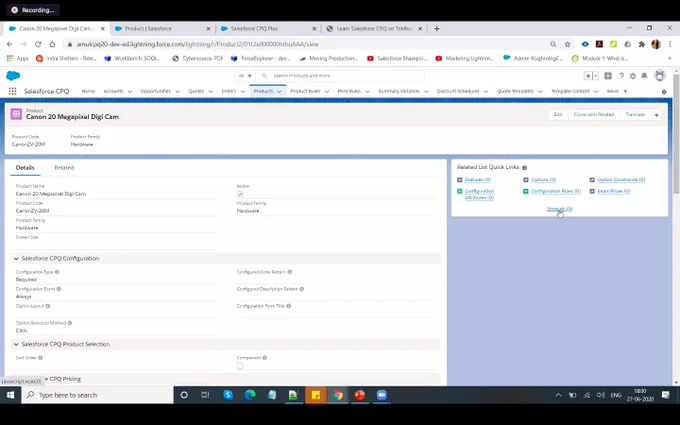The height and width of the screenshot is (425, 680).
Task: Reload the page in Chrome
Action: pos(38,44)
